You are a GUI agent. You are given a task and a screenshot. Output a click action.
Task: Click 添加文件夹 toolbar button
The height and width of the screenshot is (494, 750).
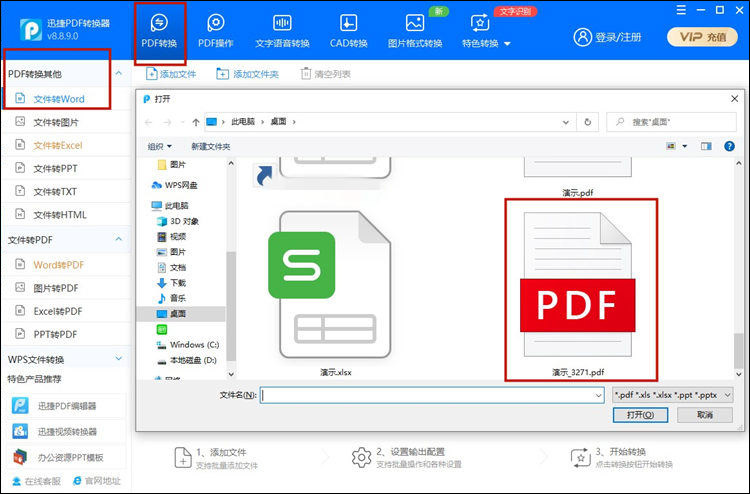coord(247,74)
